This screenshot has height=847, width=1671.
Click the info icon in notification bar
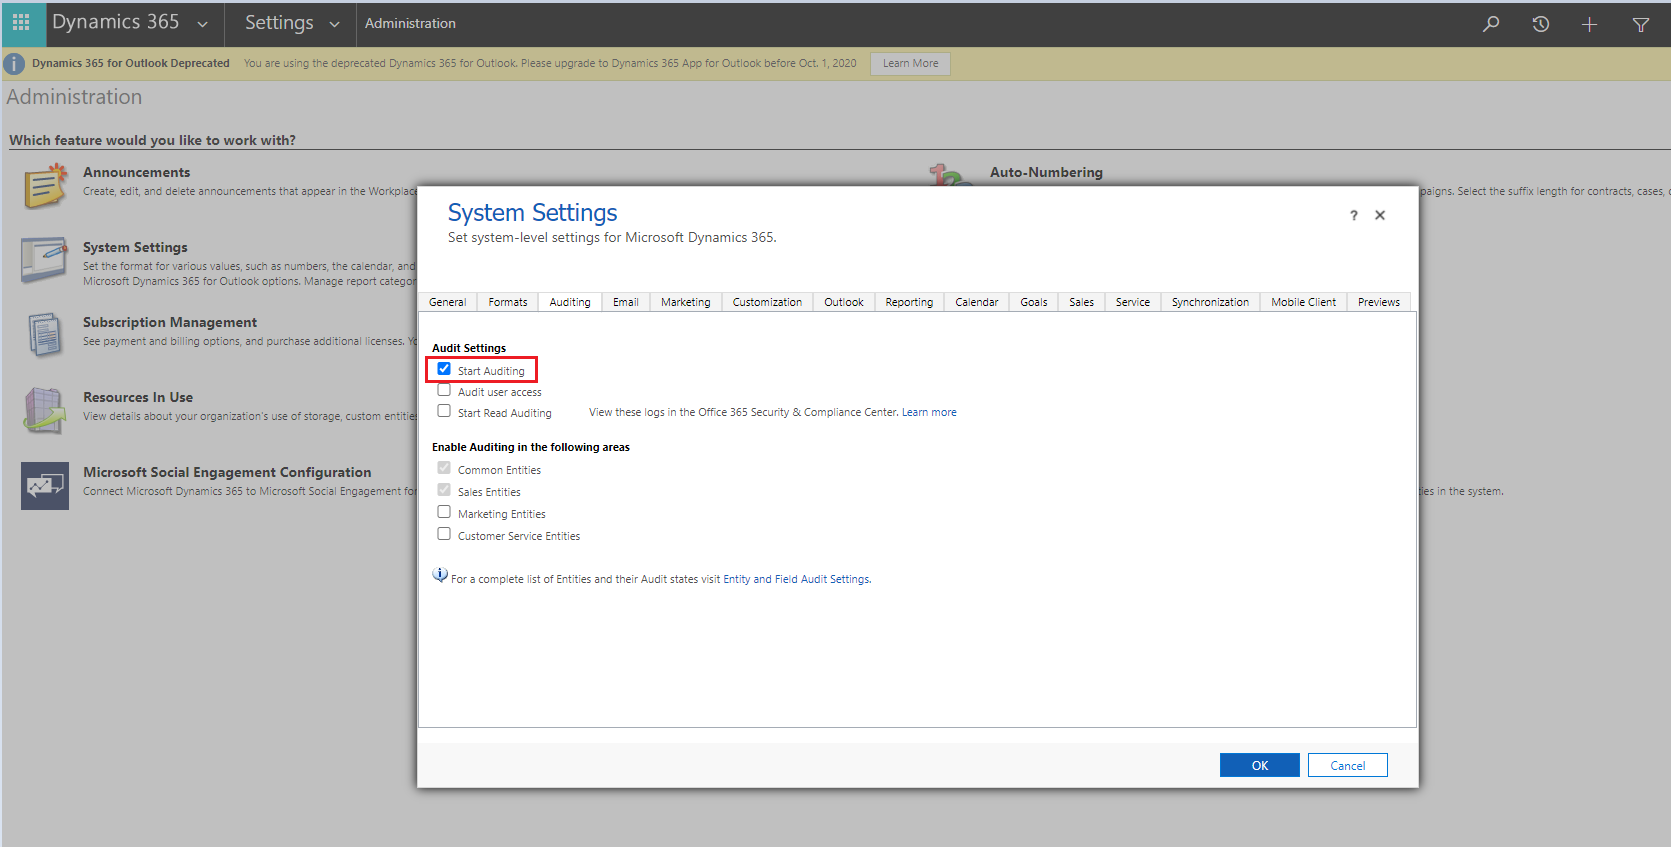[14, 64]
